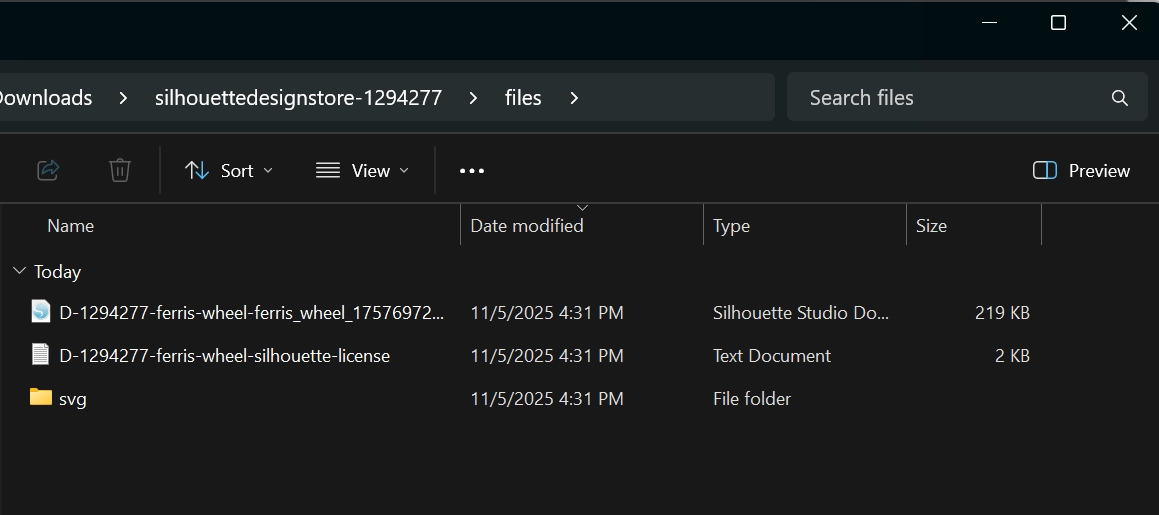1159x515 pixels.
Task: Click the Type column header
Action: coord(731,226)
